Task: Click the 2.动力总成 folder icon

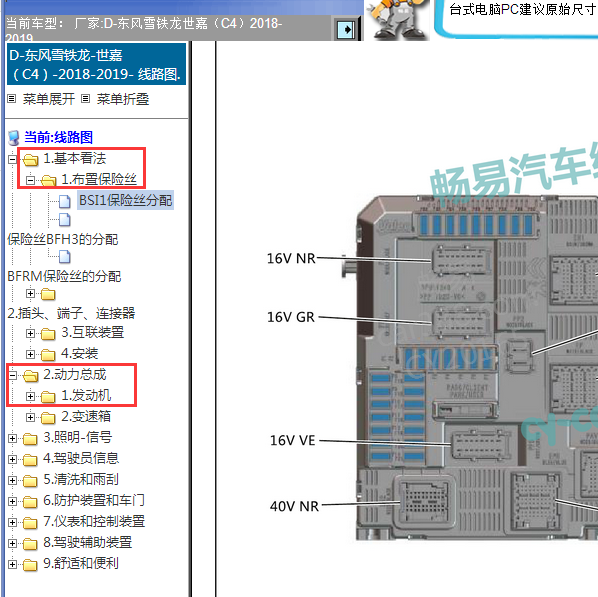Action: coord(31,376)
